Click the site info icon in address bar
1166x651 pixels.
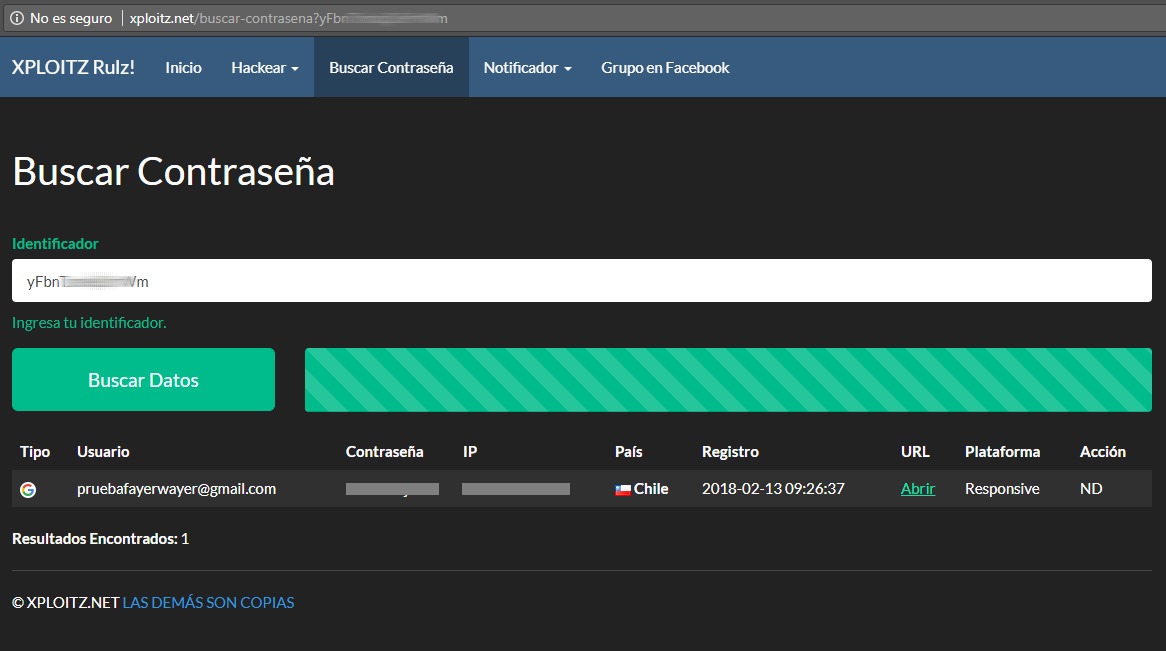[x=16, y=18]
